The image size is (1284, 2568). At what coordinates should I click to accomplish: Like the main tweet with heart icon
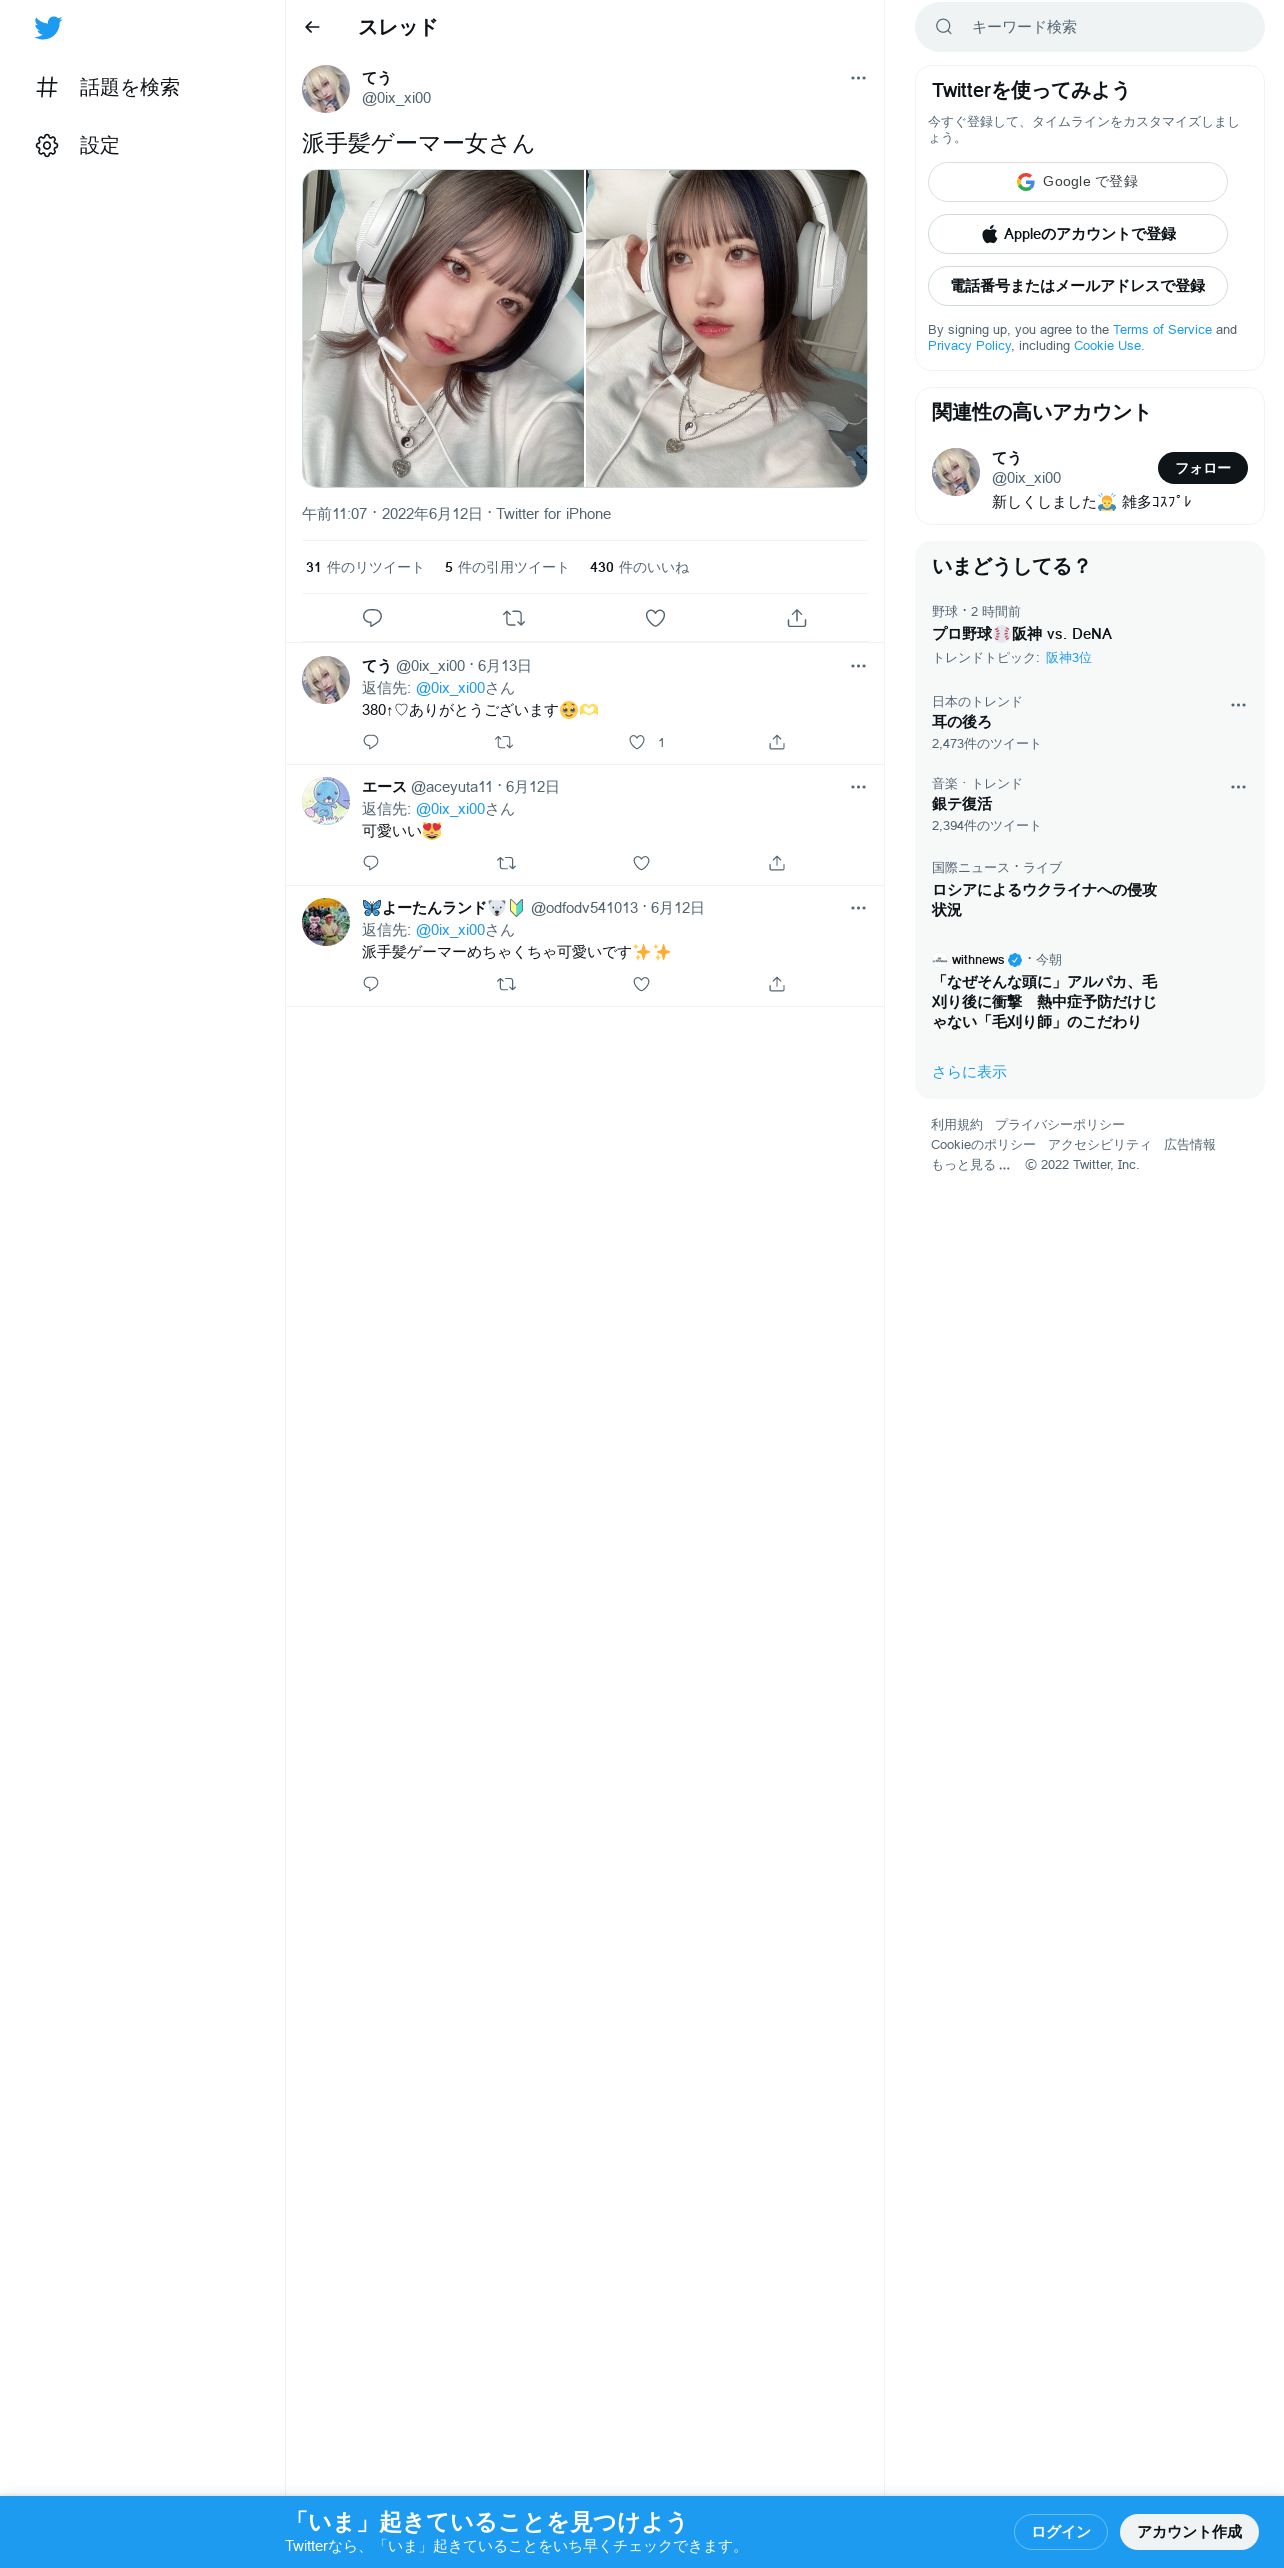[655, 618]
